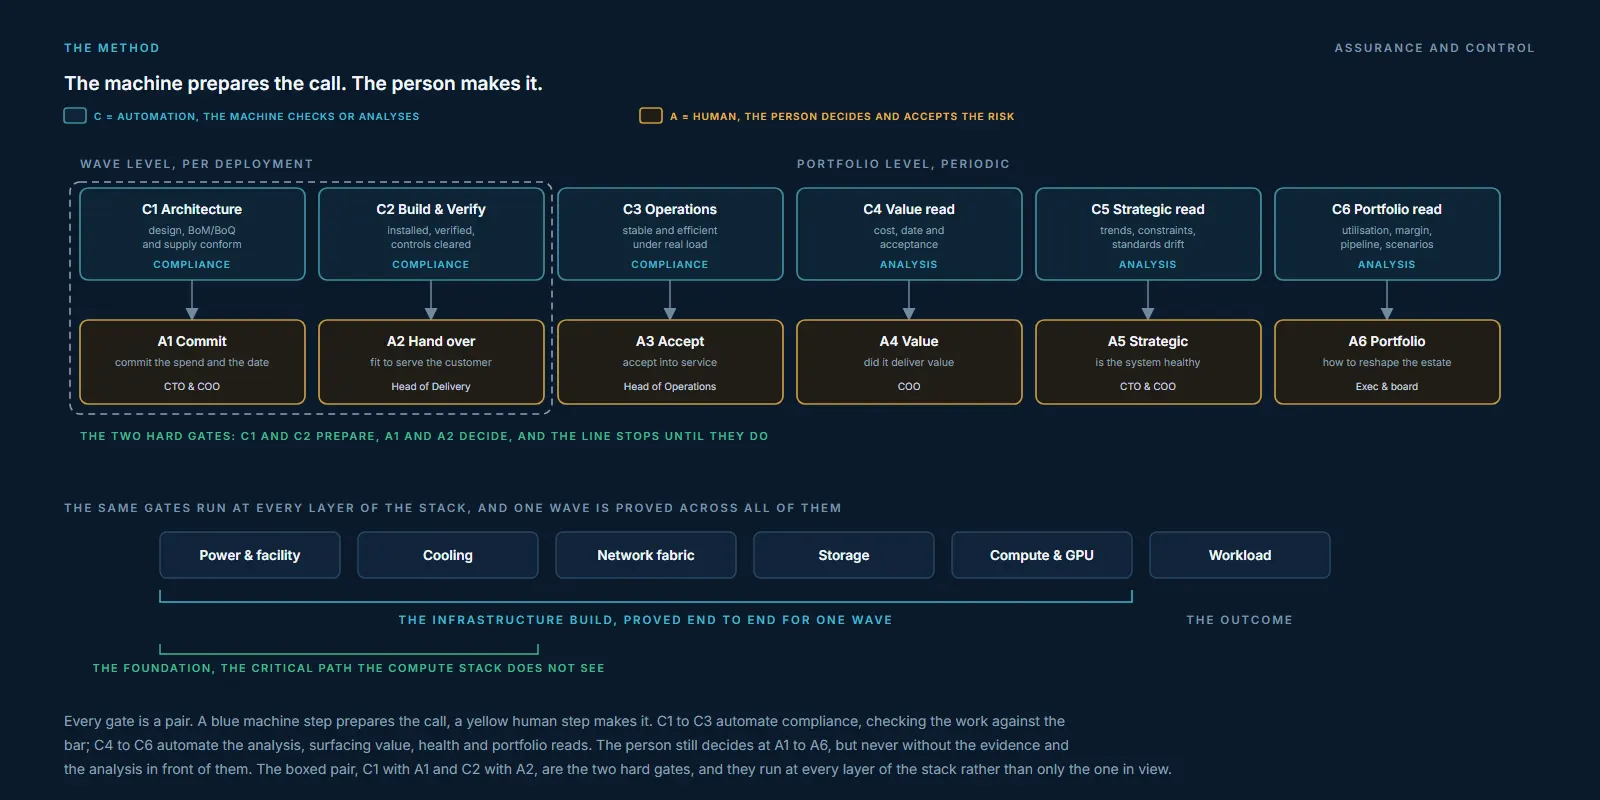Click the C4 Value read card
1600x800 pixels.
909,234
